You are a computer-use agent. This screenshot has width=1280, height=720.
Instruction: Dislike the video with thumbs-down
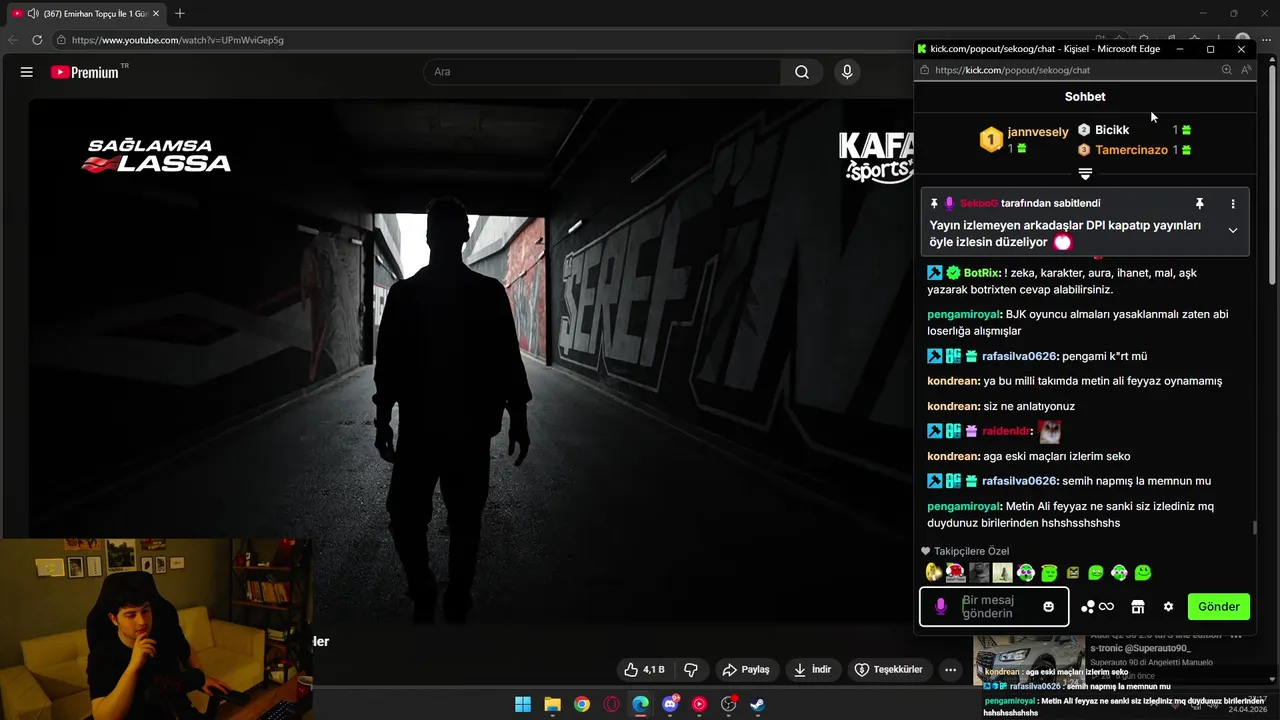click(x=691, y=670)
